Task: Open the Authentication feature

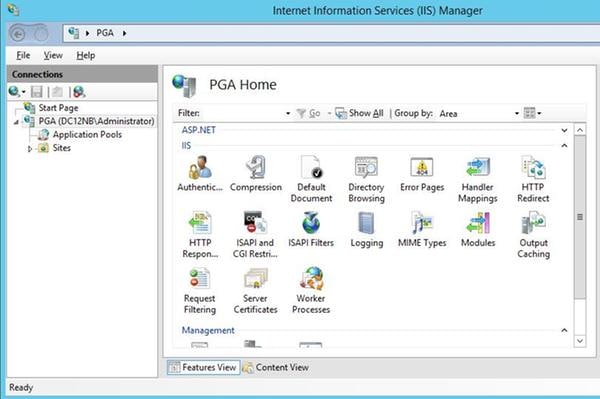Action: pyautogui.click(x=200, y=174)
